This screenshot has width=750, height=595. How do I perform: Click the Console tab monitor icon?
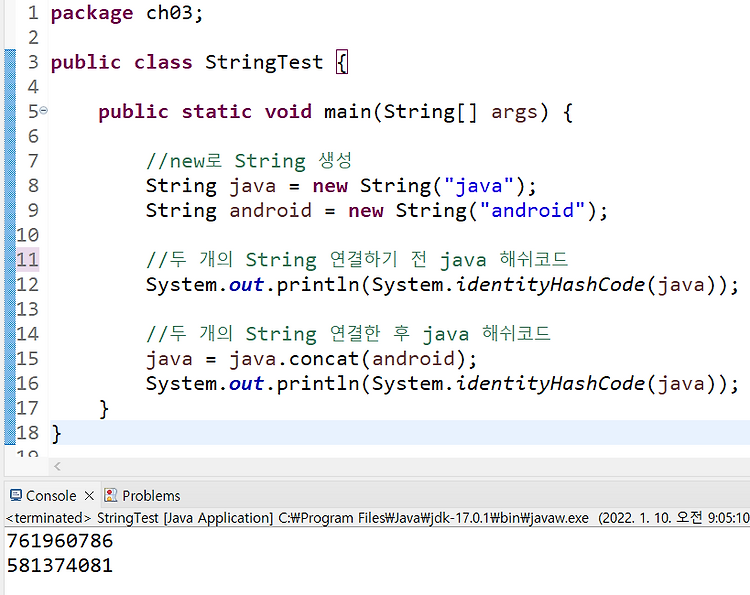16,495
